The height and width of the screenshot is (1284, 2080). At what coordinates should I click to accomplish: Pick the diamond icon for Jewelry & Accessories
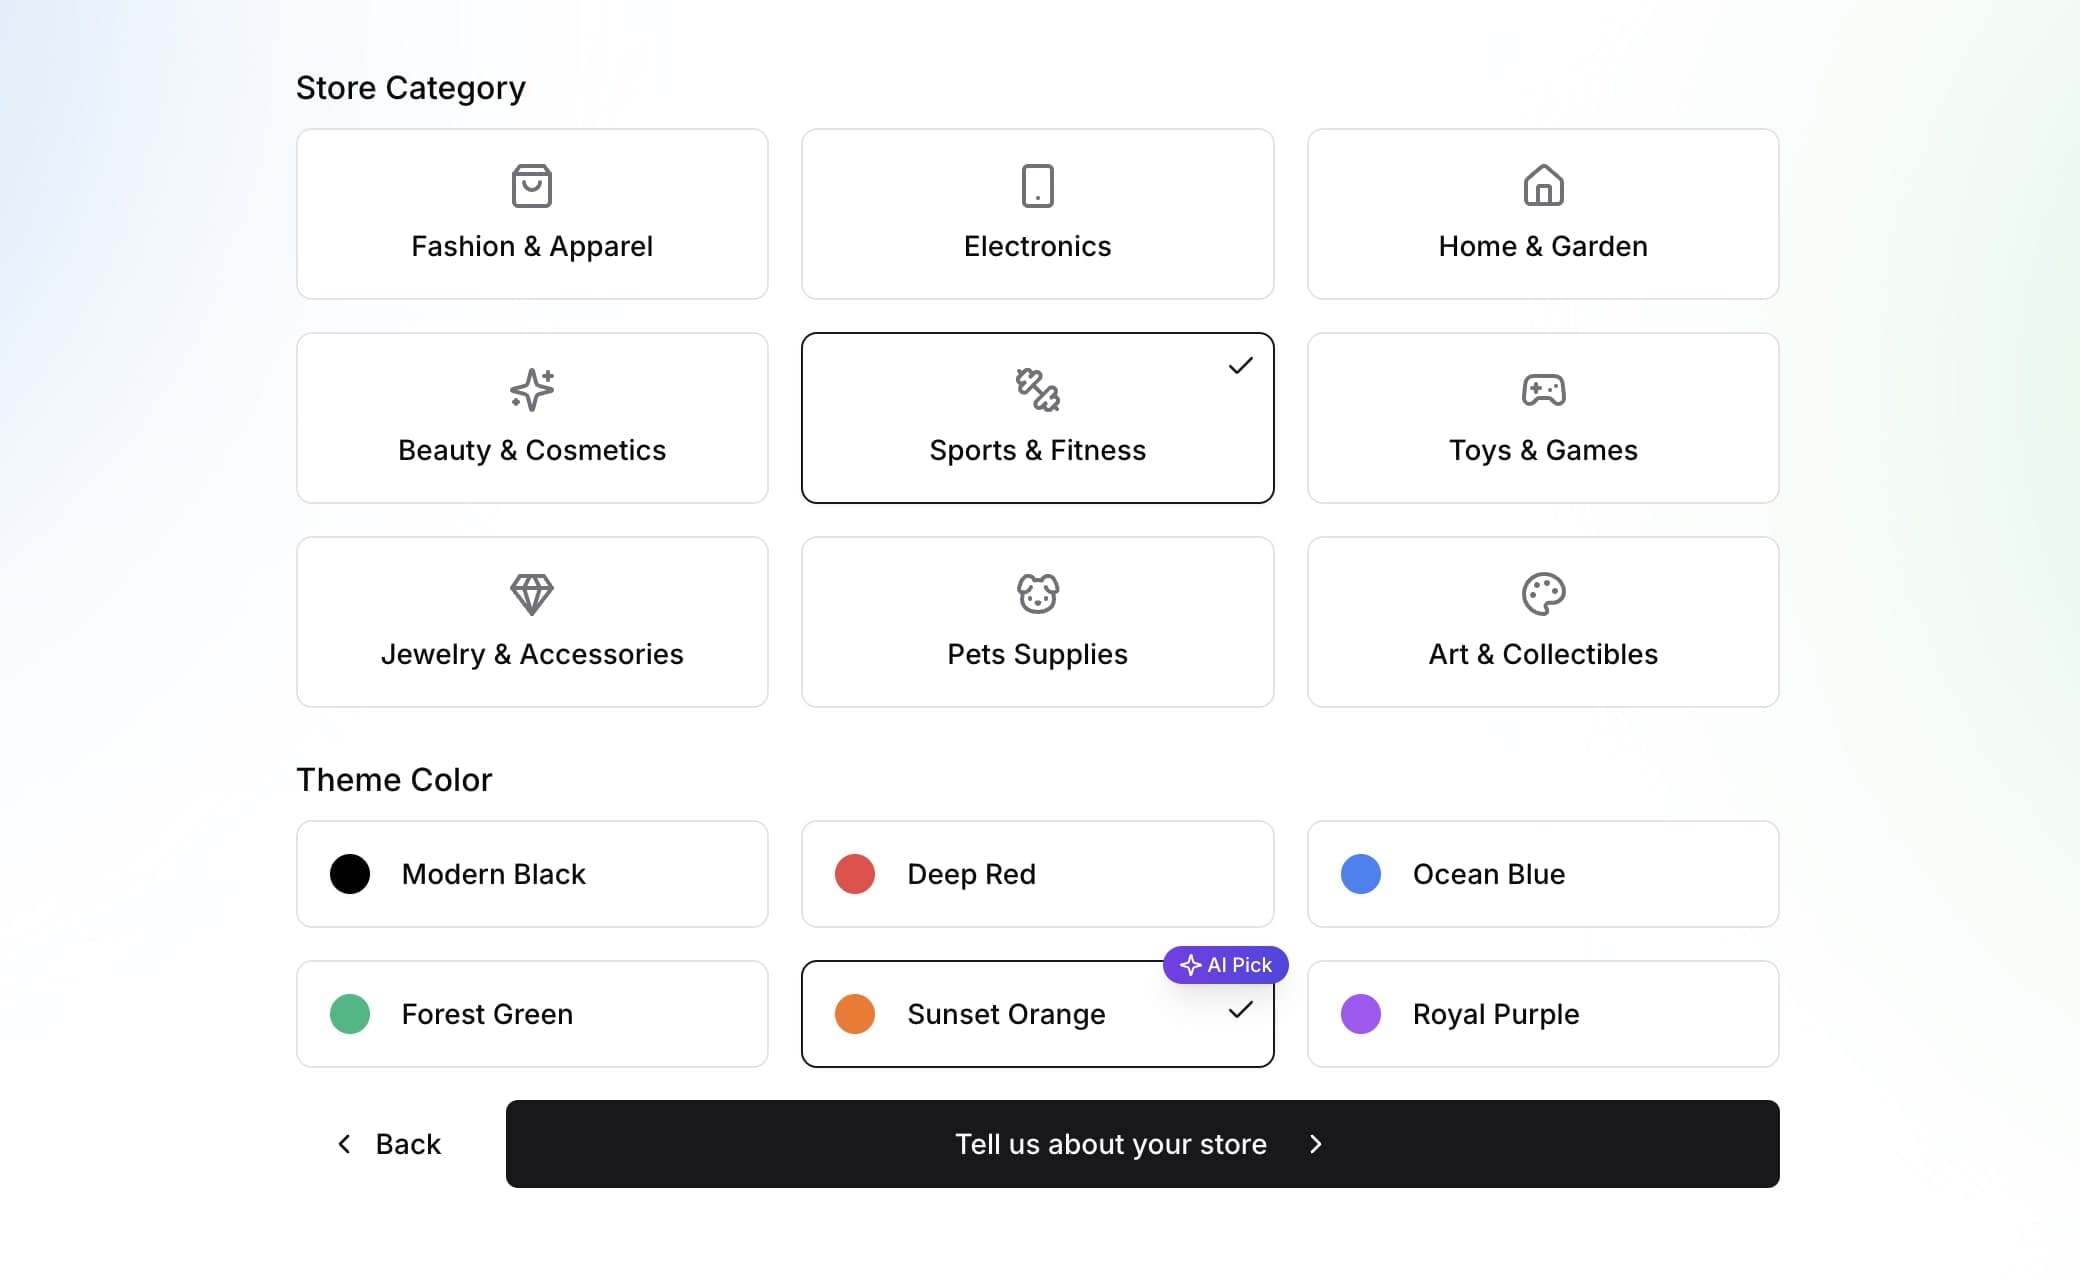pyautogui.click(x=531, y=594)
